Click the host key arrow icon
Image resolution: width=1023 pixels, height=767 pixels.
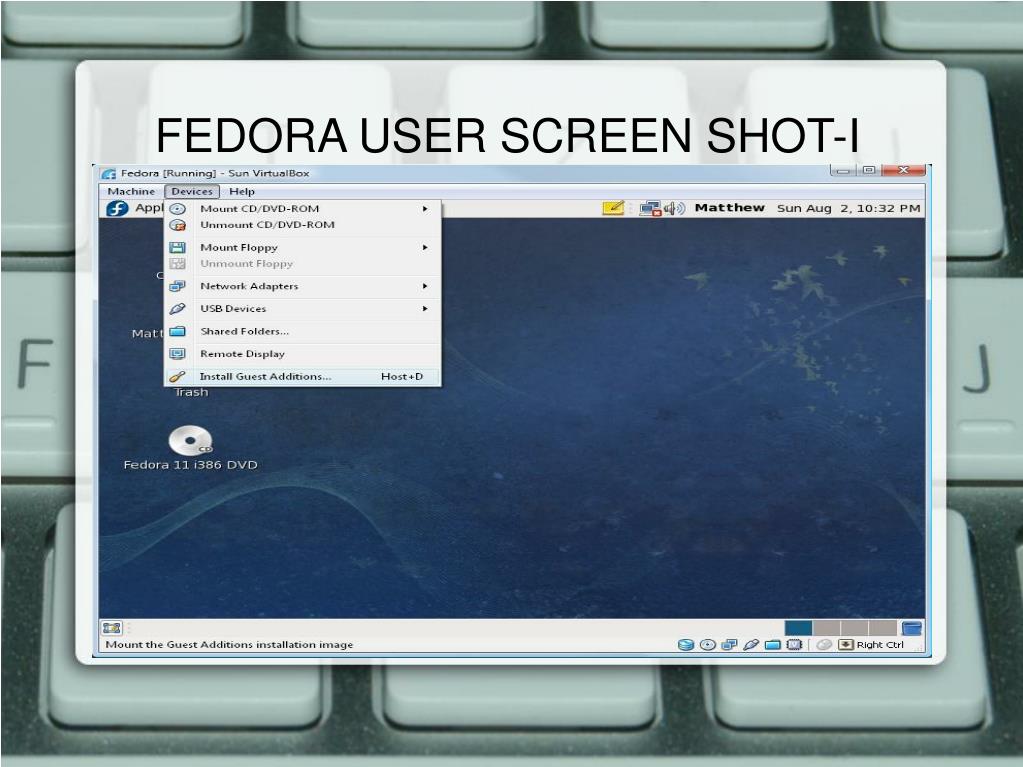(x=846, y=644)
